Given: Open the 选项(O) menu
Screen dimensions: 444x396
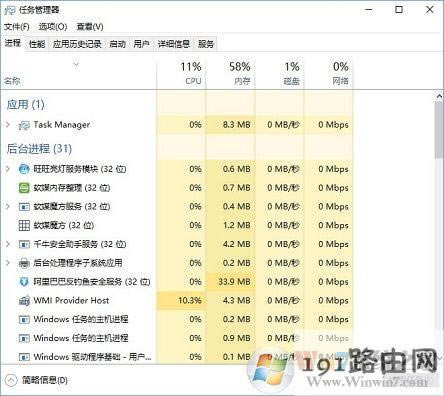Looking at the screenshot, I should pos(53,27).
